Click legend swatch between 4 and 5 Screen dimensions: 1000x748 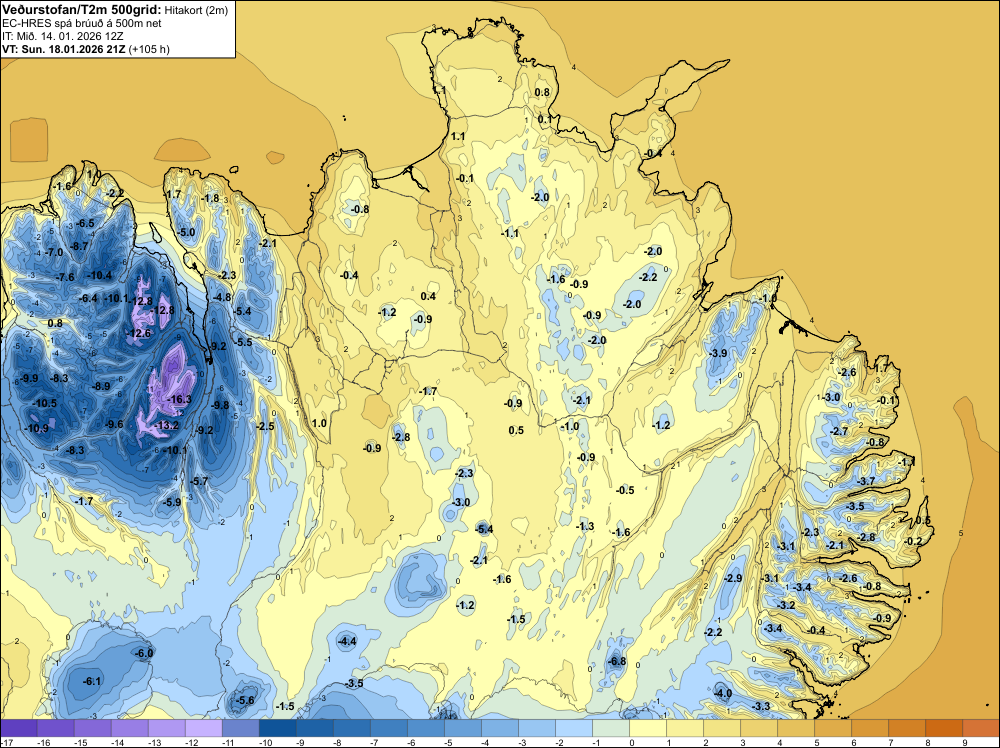796,728
